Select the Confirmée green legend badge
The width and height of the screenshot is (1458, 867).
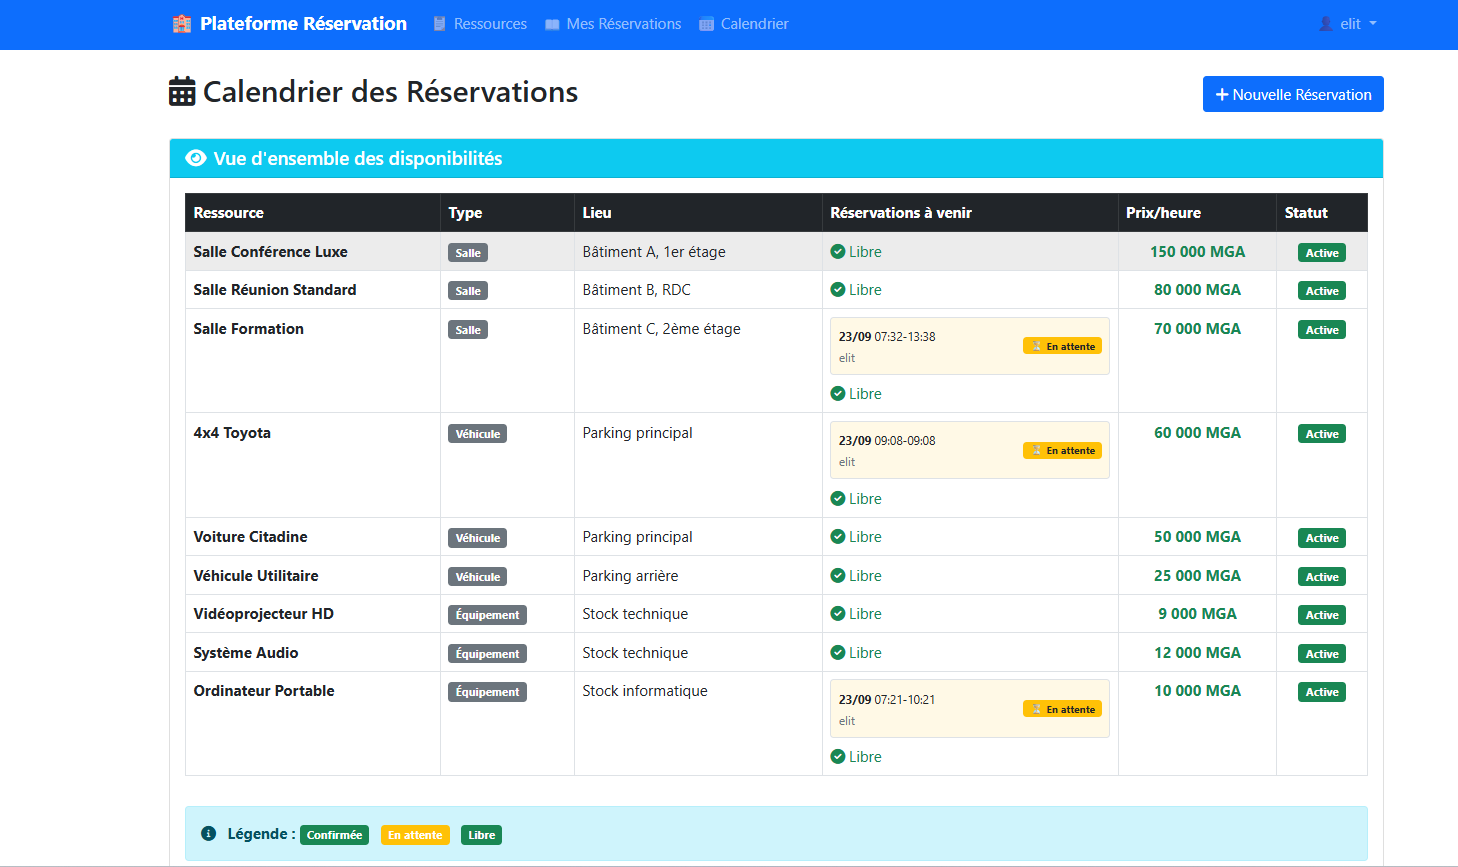pos(334,835)
